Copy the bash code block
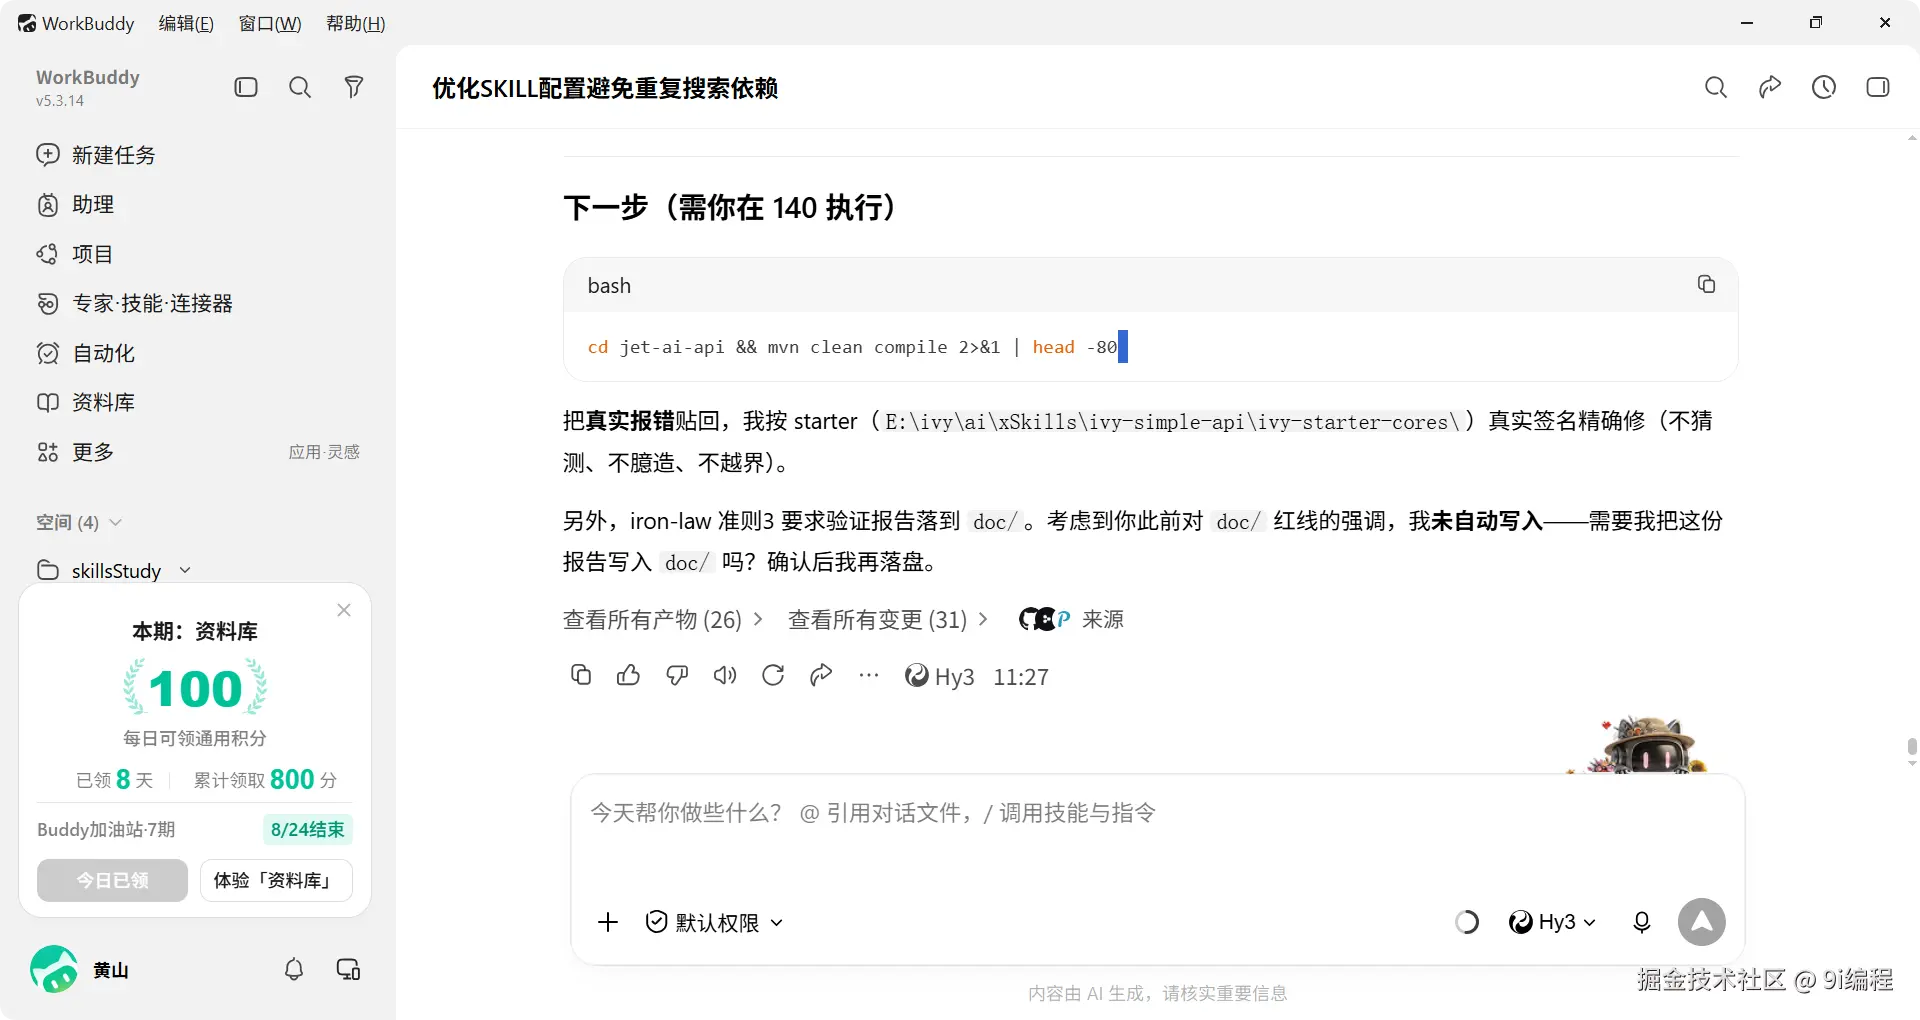This screenshot has height=1020, width=1920. (x=1706, y=284)
